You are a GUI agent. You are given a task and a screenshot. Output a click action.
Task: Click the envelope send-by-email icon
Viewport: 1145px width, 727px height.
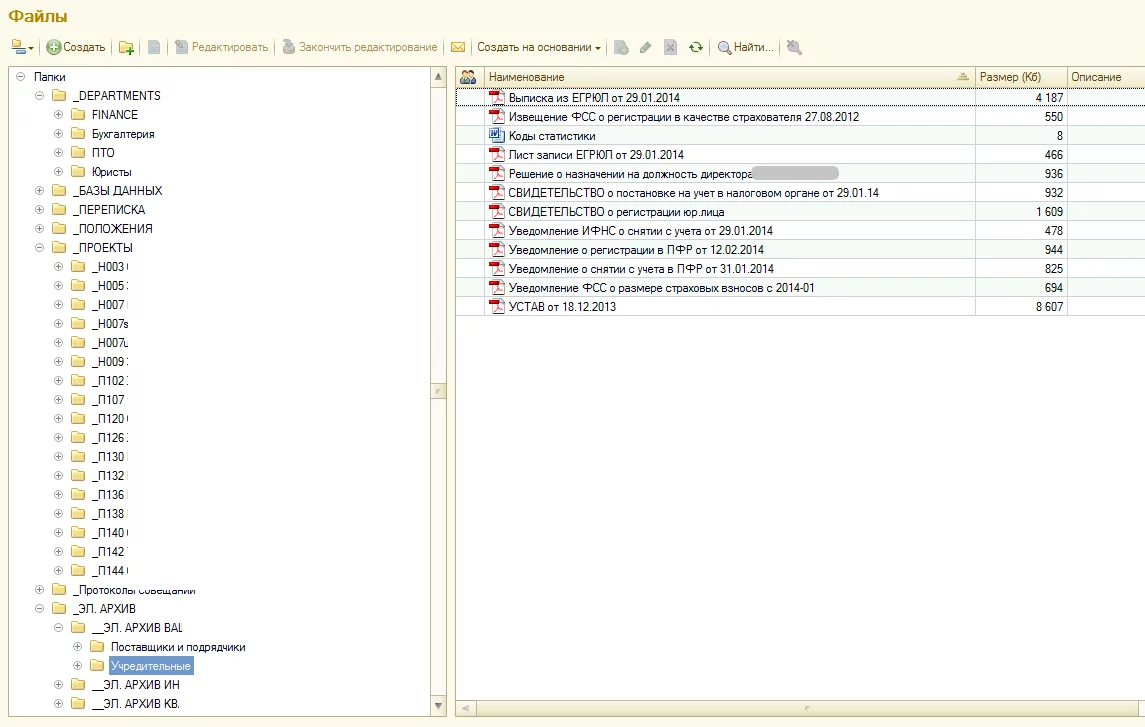(458, 47)
